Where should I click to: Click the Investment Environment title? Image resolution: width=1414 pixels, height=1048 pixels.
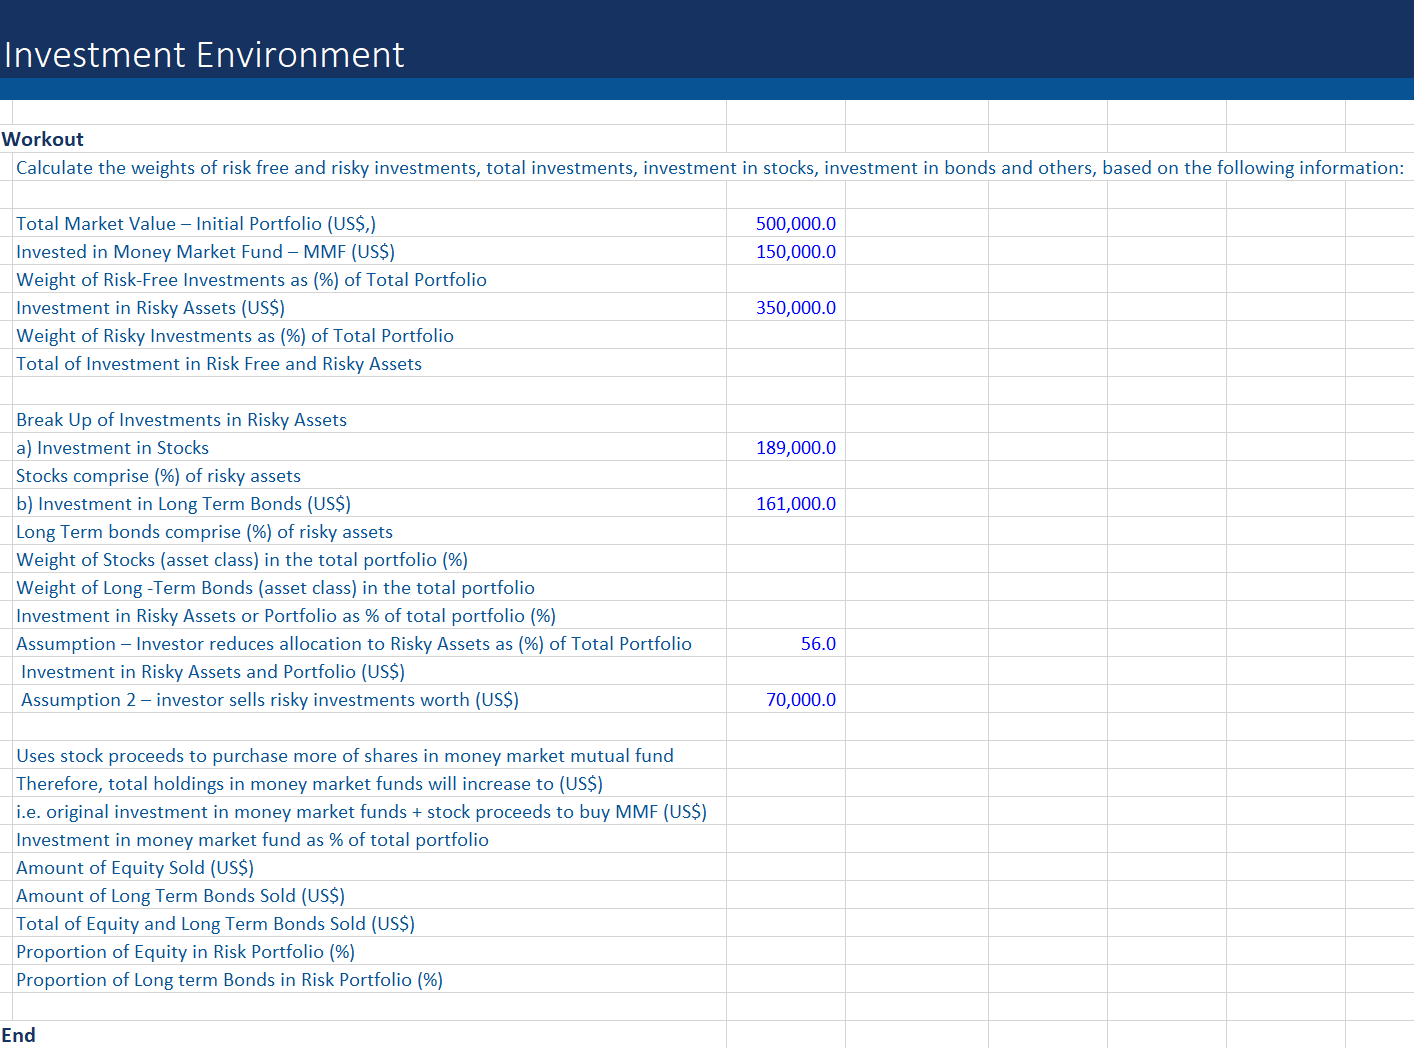pos(204,55)
